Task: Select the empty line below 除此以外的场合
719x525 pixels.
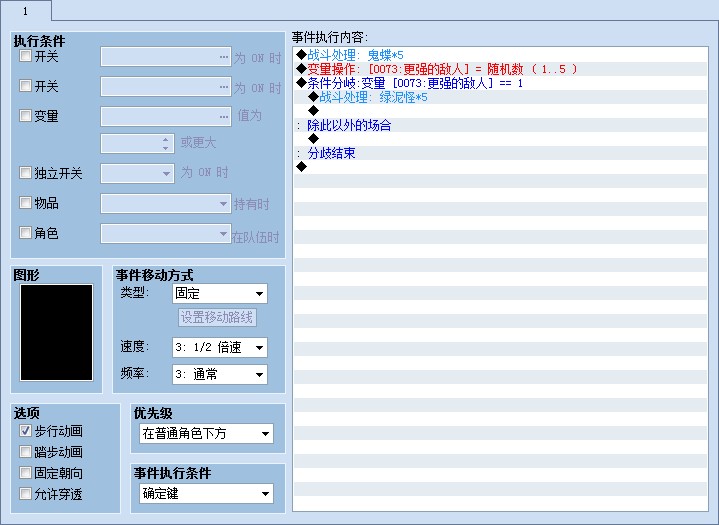Action: point(500,139)
